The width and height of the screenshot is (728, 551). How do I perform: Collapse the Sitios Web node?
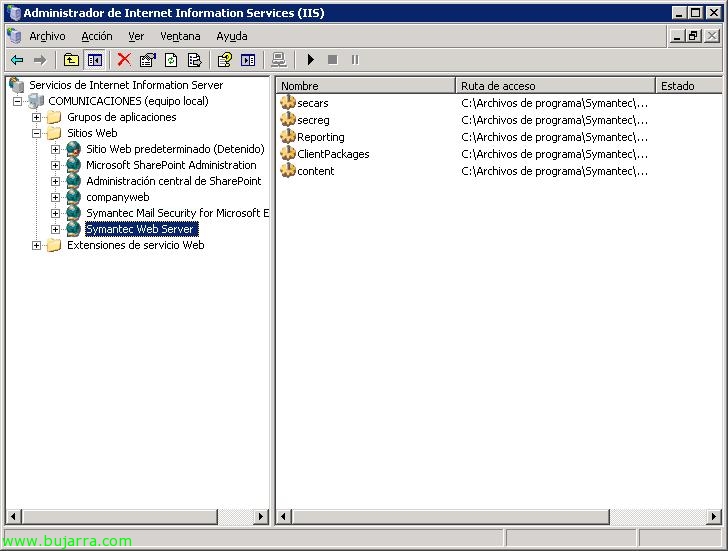(36, 133)
